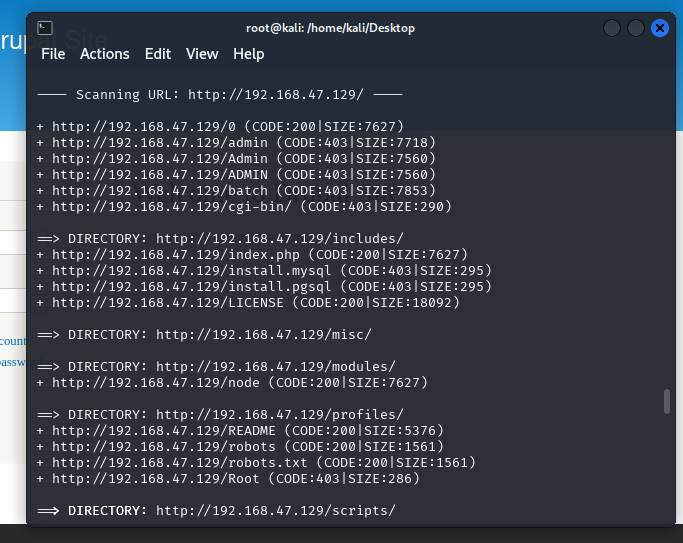Minimize the terminal window
The image size is (683, 543).
point(612,28)
